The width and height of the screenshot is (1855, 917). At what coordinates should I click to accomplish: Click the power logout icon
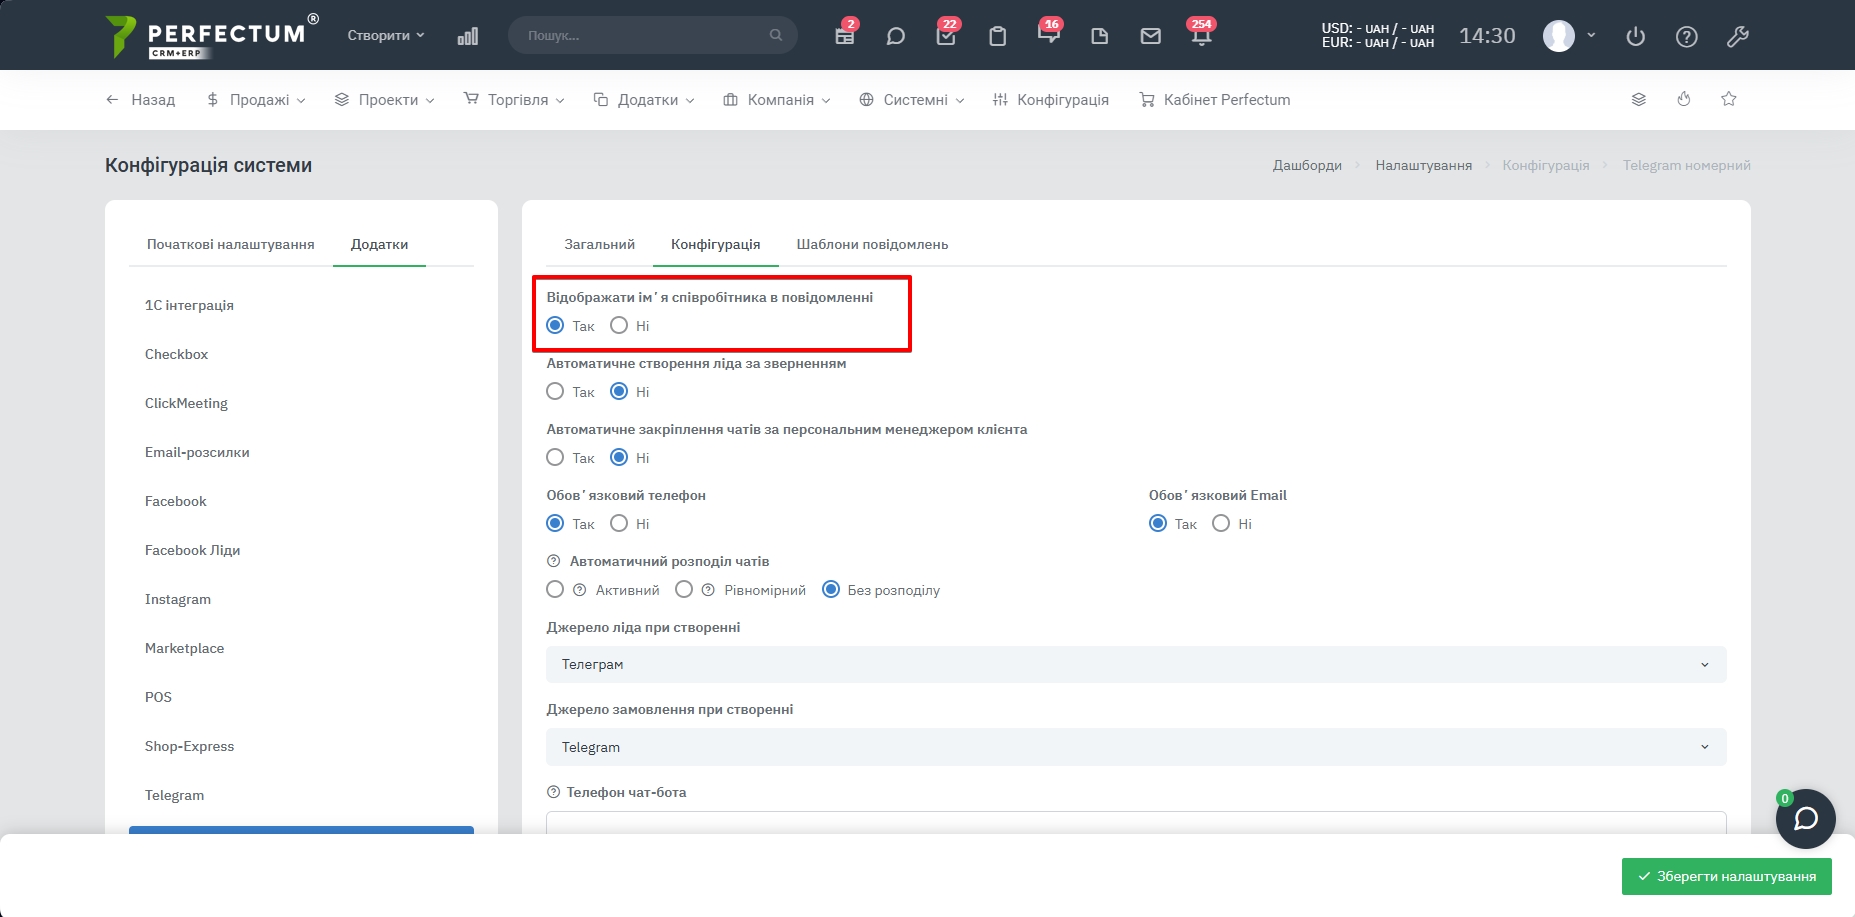coord(1636,36)
